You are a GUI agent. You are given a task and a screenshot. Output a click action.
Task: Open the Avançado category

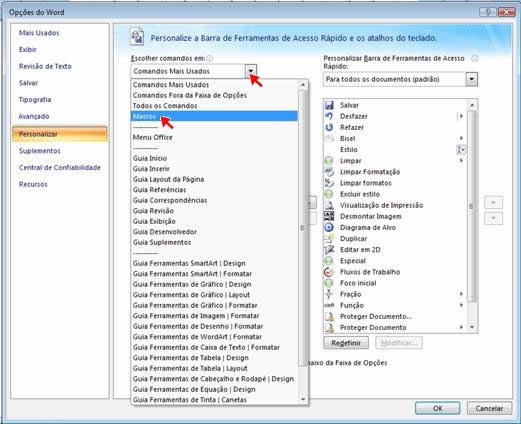point(34,116)
